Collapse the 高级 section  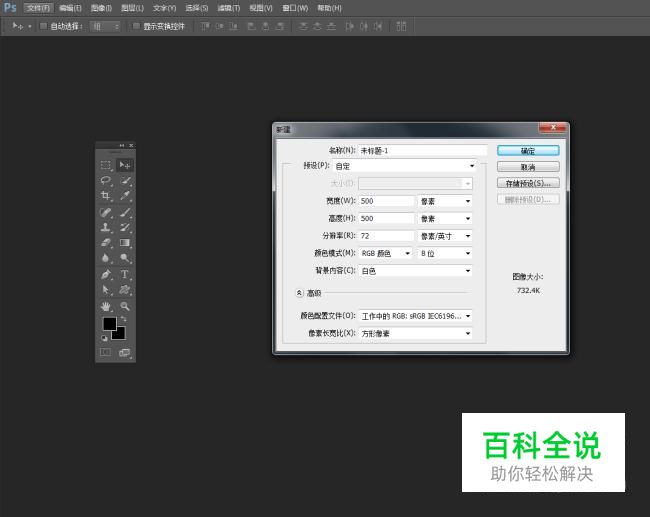coord(299,293)
